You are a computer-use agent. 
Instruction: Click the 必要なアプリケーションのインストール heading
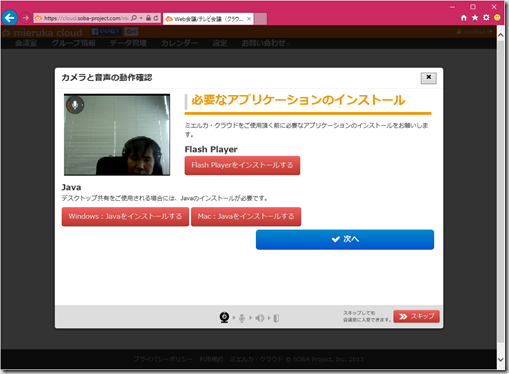pyautogui.click(x=298, y=100)
